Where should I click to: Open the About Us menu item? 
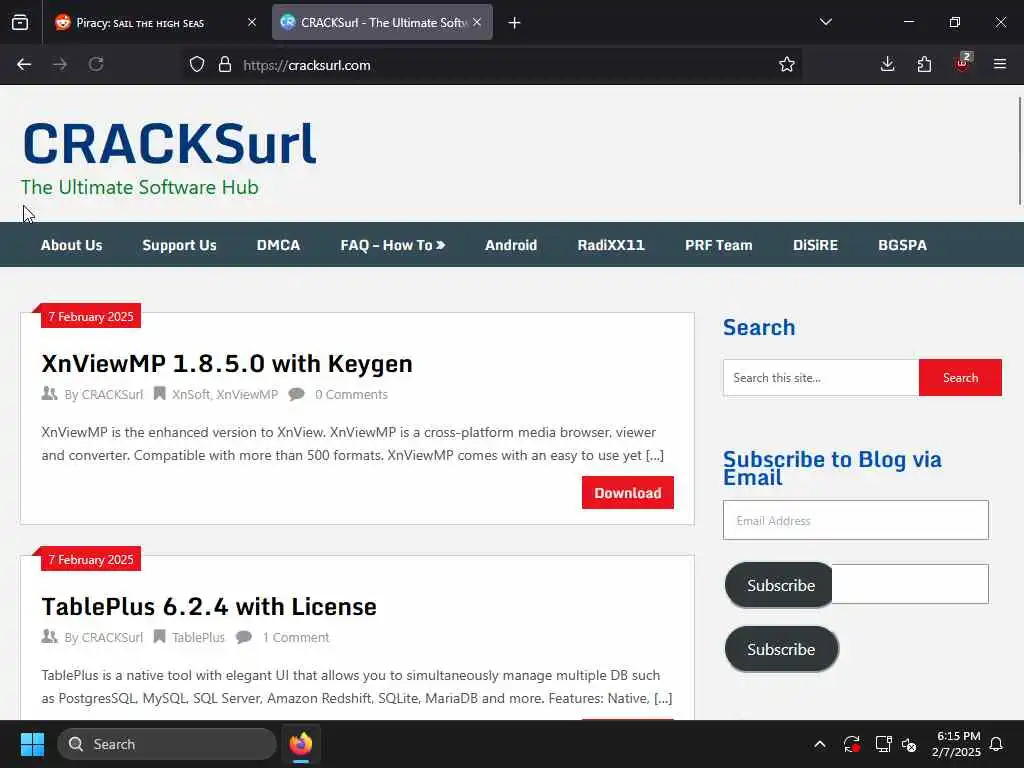tap(72, 245)
